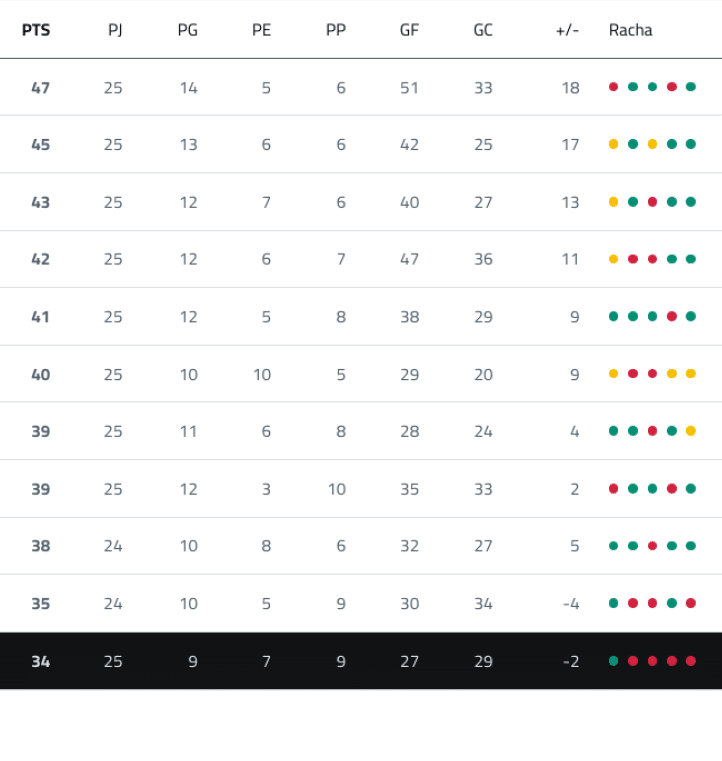Image resolution: width=722 pixels, height=761 pixels.
Task: Click the only red dot in the 38-point row
Action: pyautogui.click(x=652, y=546)
